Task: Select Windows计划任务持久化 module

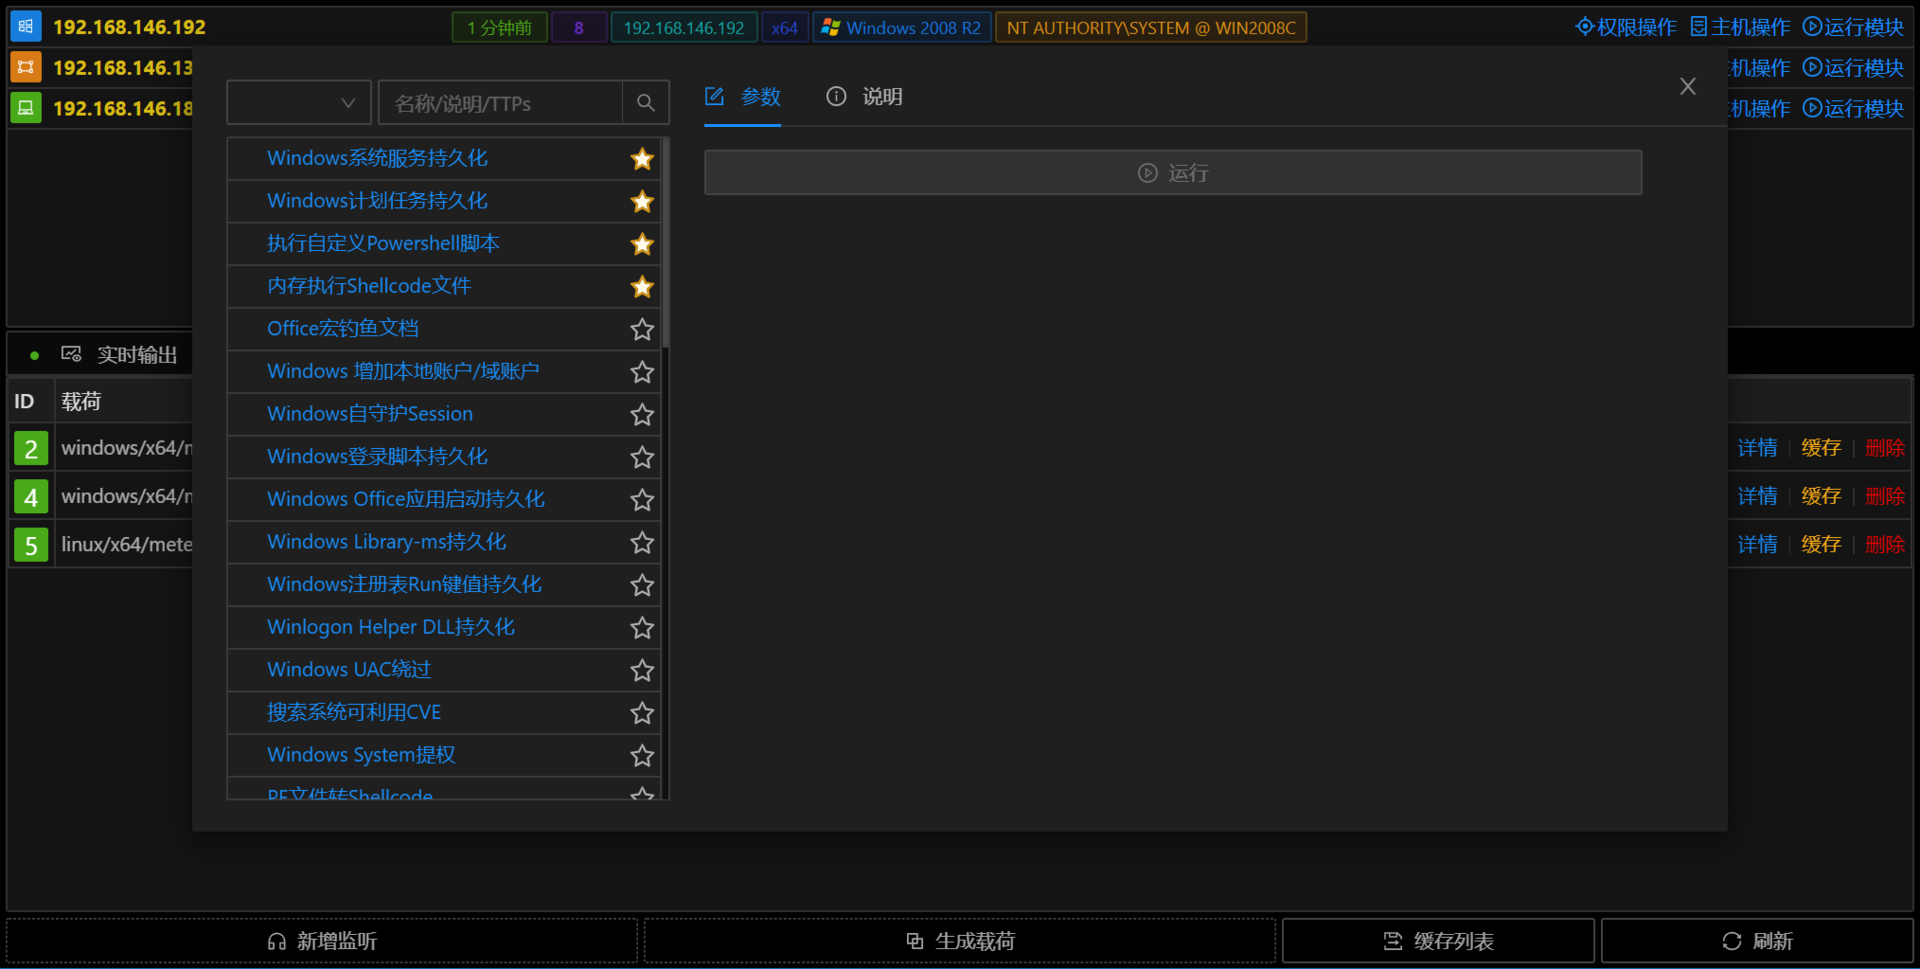Action: (x=377, y=201)
